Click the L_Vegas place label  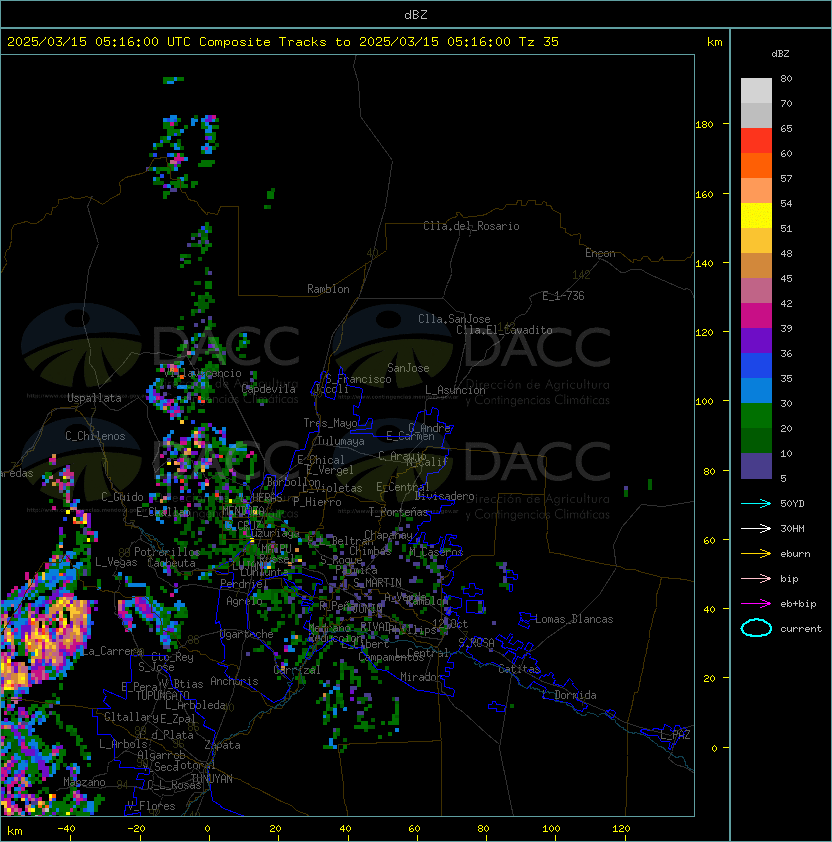116,562
